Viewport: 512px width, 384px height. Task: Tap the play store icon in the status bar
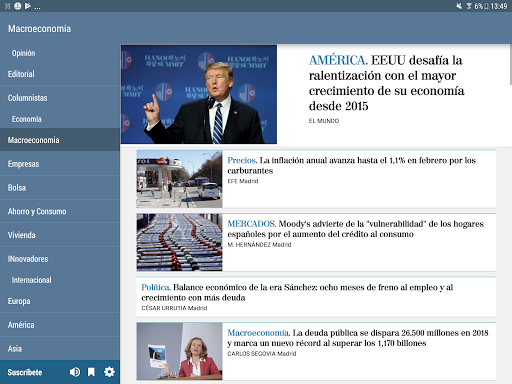click(28, 6)
